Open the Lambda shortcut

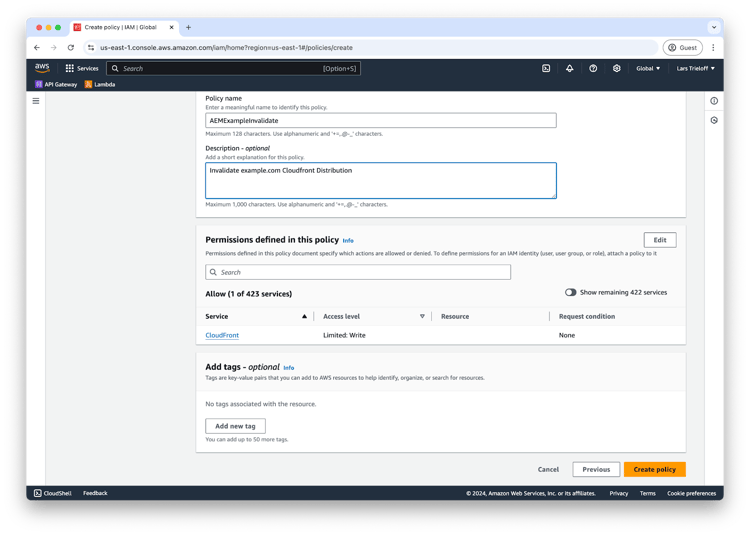(x=100, y=84)
